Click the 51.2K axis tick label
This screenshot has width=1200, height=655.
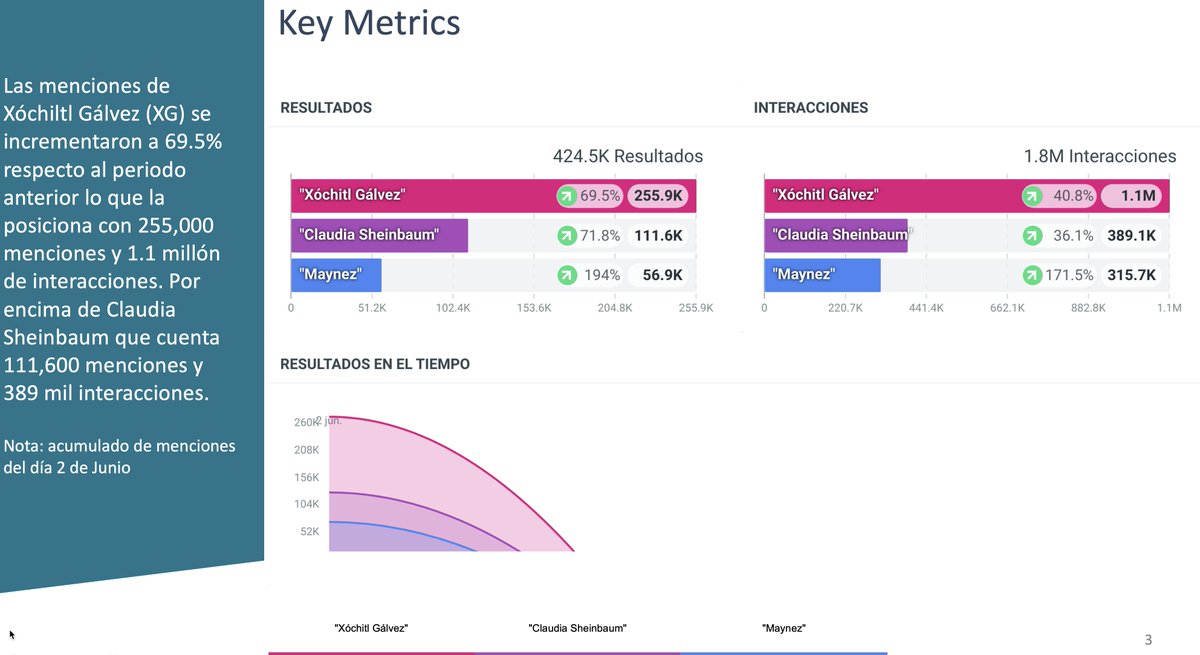coord(372,308)
